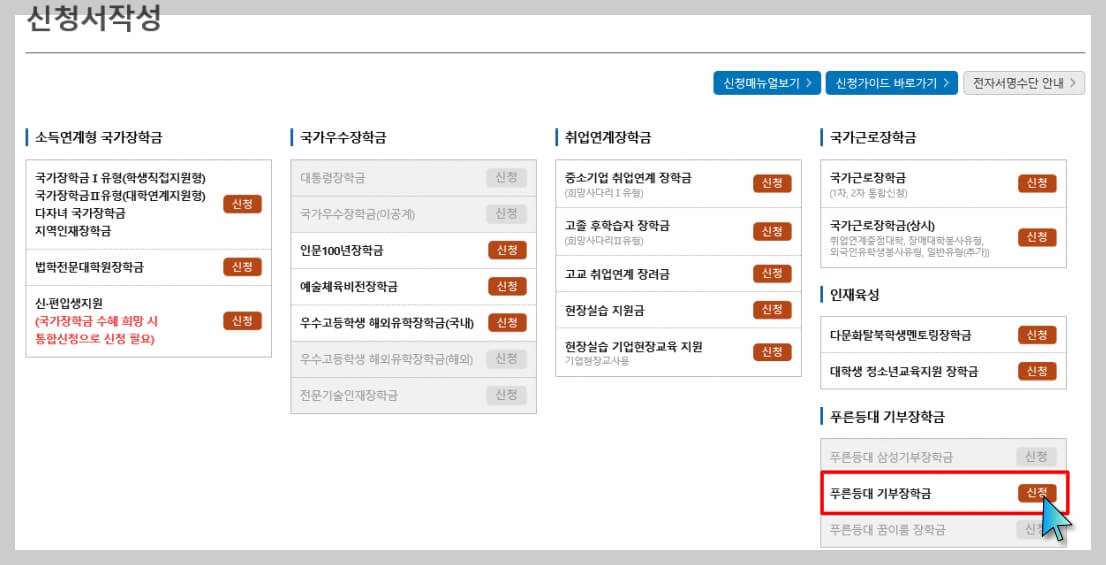Screen dimensions: 1106x565
Task: Click the 예술체육비전장학금 label
Action: tap(348, 286)
